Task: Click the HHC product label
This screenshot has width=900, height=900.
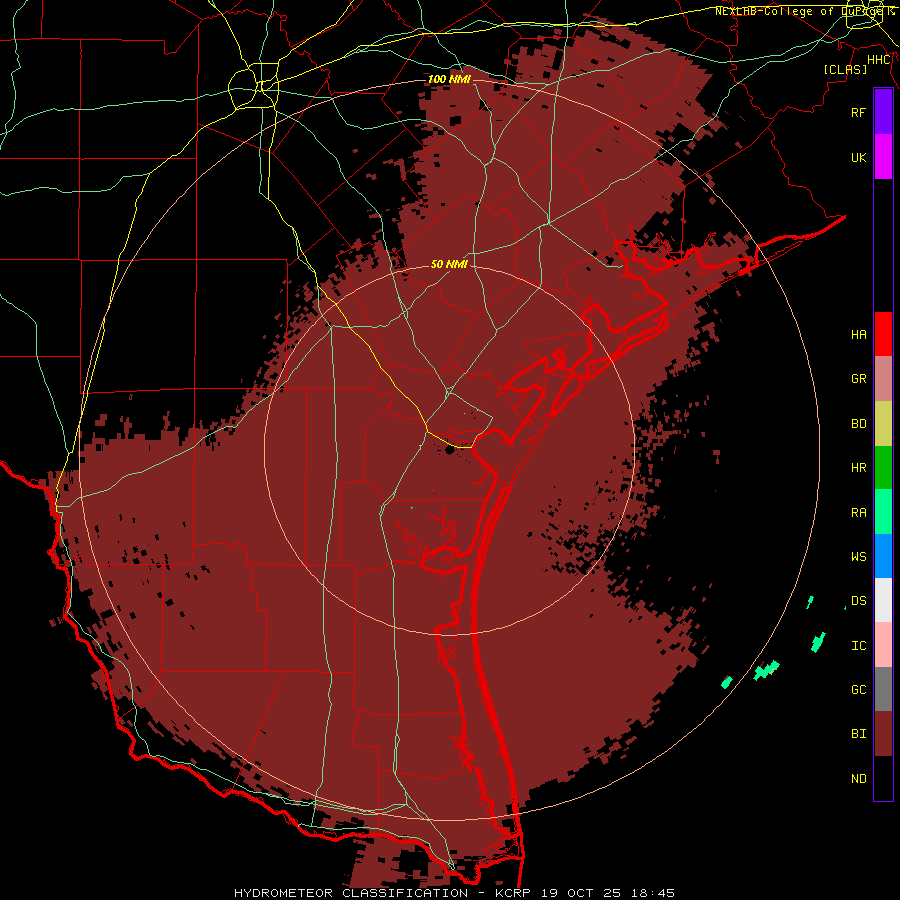Action: [879, 60]
